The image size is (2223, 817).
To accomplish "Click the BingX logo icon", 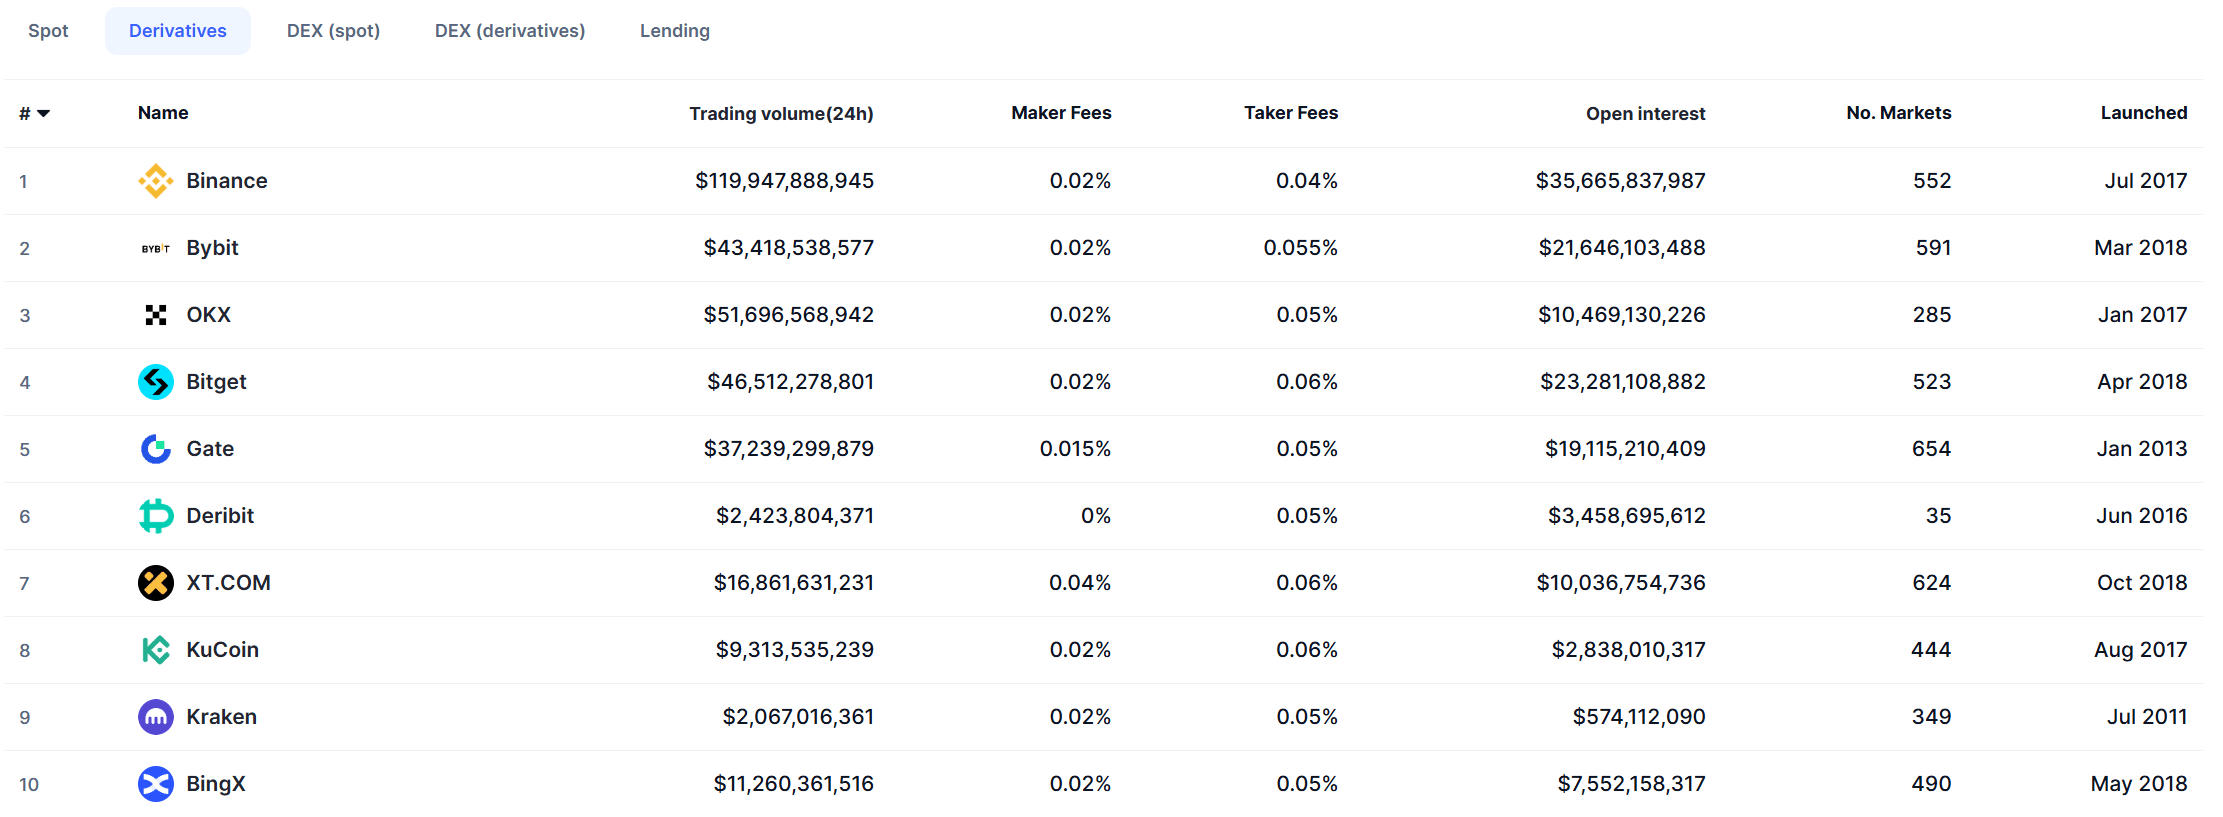I will click(x=155, y=784).
